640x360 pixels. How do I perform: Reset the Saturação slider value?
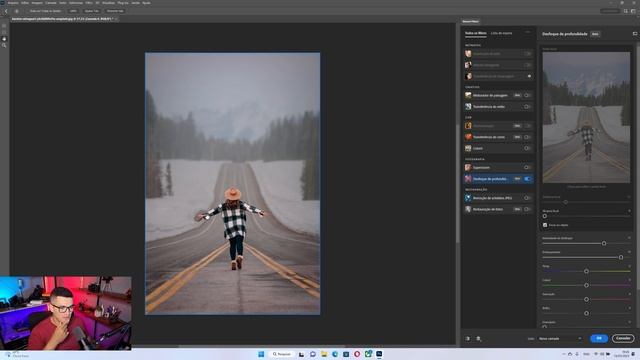(629, 294)
